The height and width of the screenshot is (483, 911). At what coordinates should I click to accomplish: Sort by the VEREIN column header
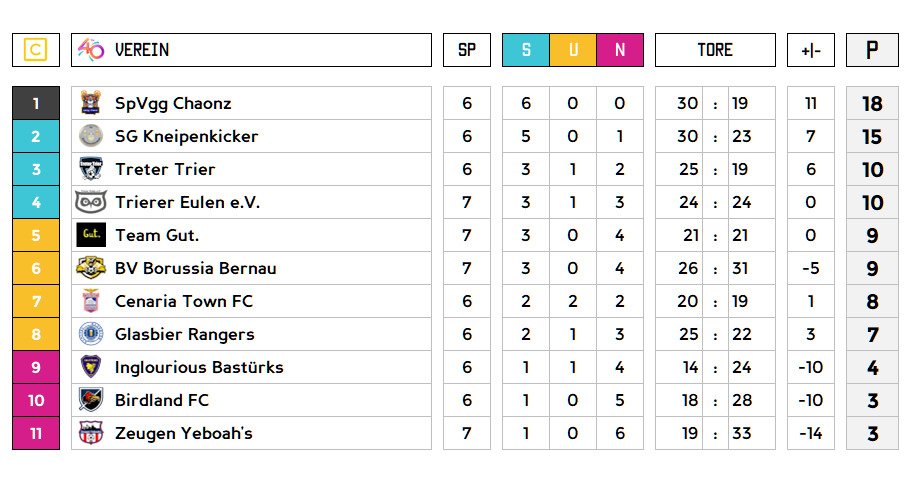(142, 50)
